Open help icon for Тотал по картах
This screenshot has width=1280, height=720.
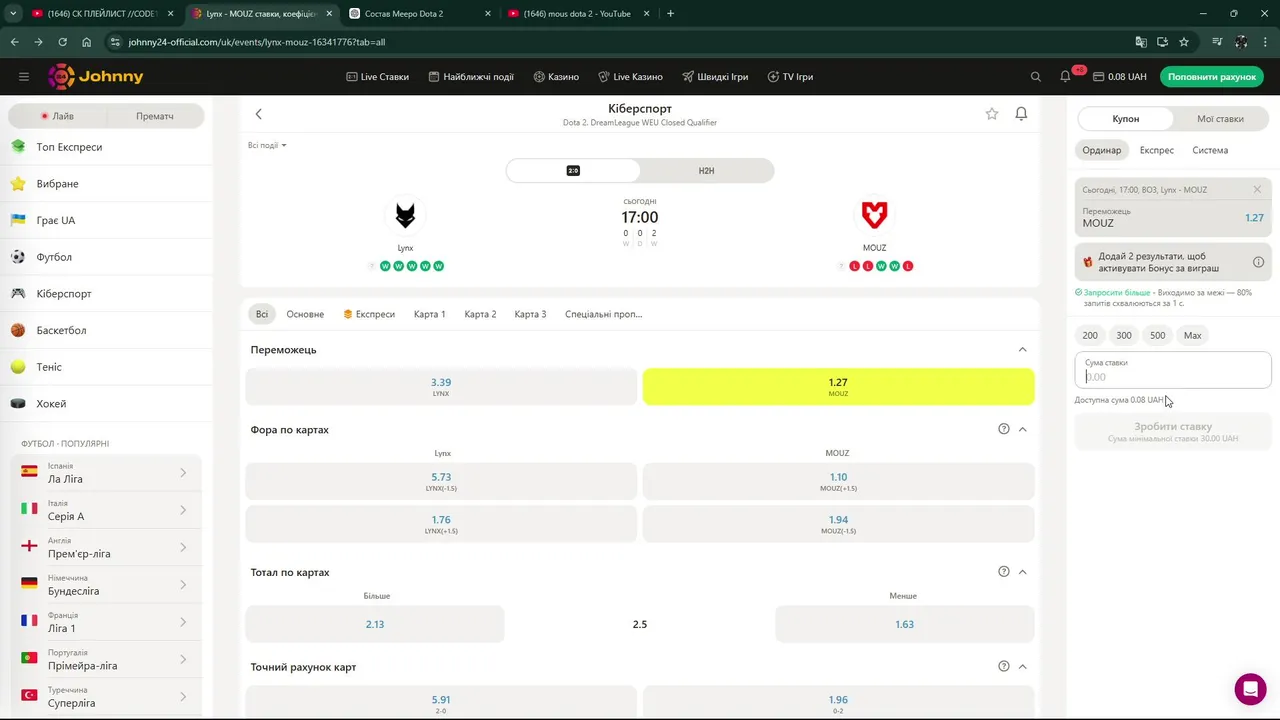pyautogui.click(x=1004, y=572)
